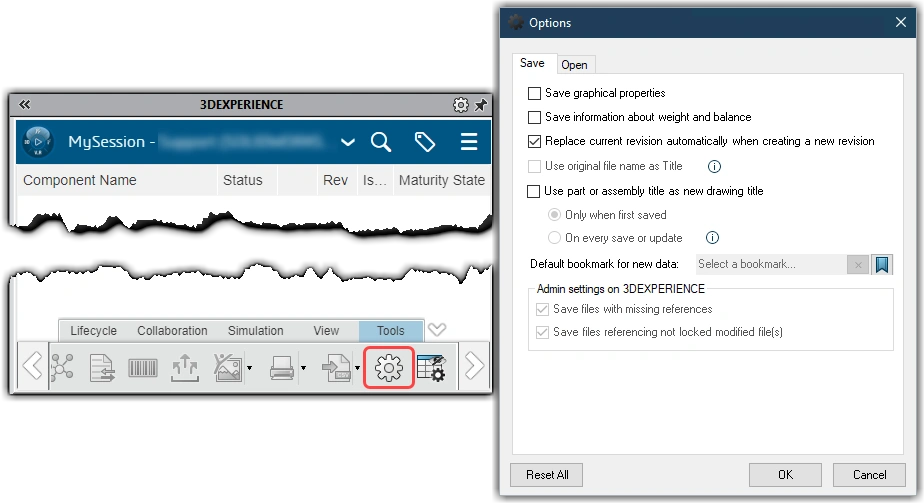Click the table column settings icon
Viewport: 924px width, 503px height.
(431, 368)
